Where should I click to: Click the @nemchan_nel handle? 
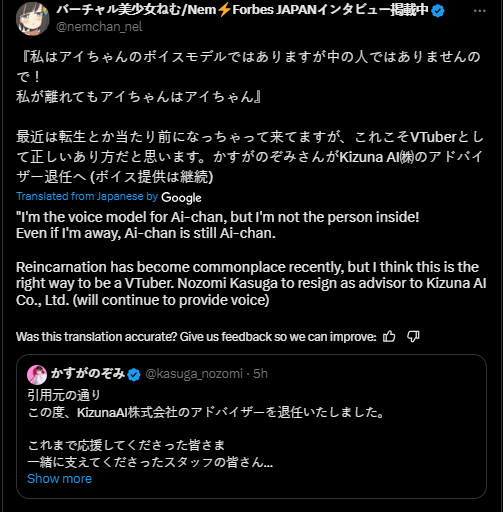tap(99, 27)
